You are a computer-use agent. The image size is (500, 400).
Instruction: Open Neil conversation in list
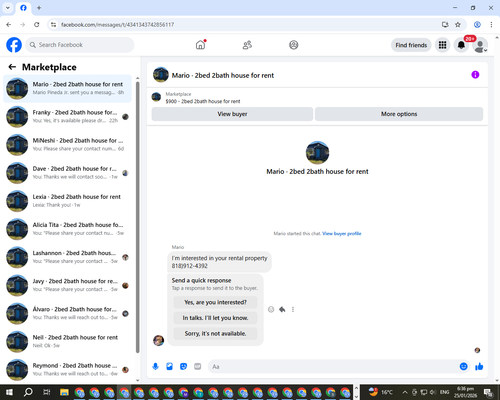point(68,341)
